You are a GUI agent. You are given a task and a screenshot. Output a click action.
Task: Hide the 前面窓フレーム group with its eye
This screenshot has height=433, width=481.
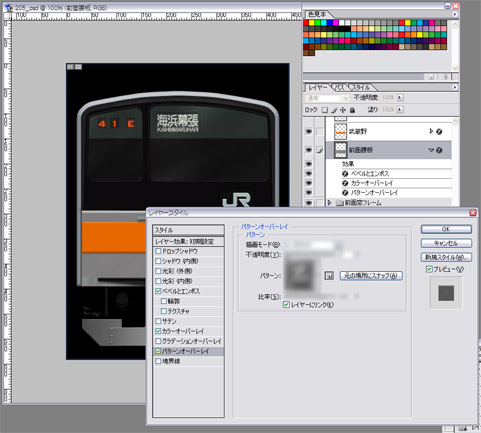pos(309,203)
